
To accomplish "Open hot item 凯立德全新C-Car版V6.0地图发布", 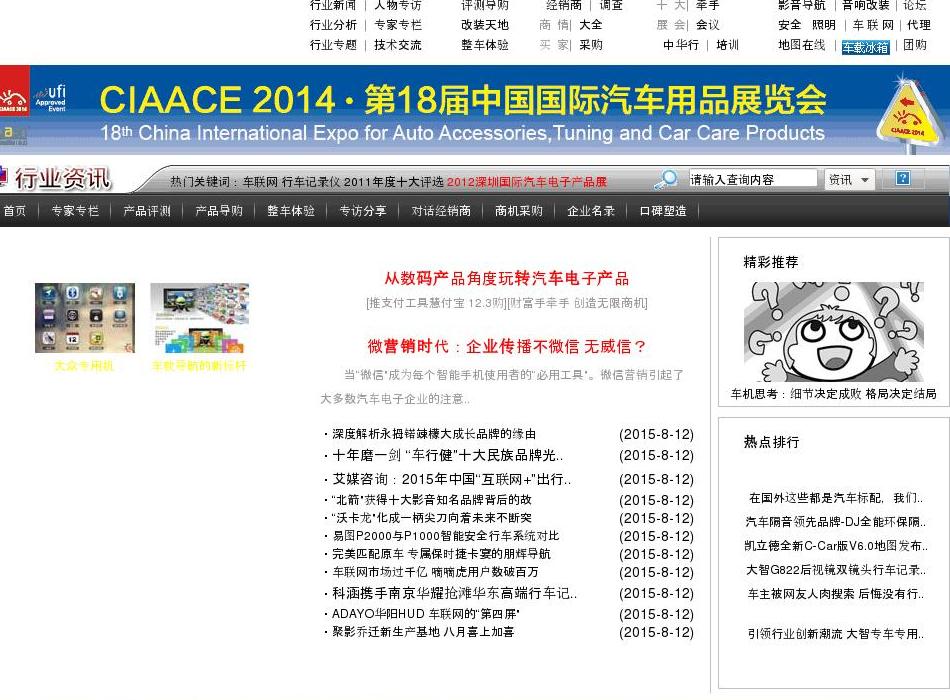I will (x=836, y=546).
